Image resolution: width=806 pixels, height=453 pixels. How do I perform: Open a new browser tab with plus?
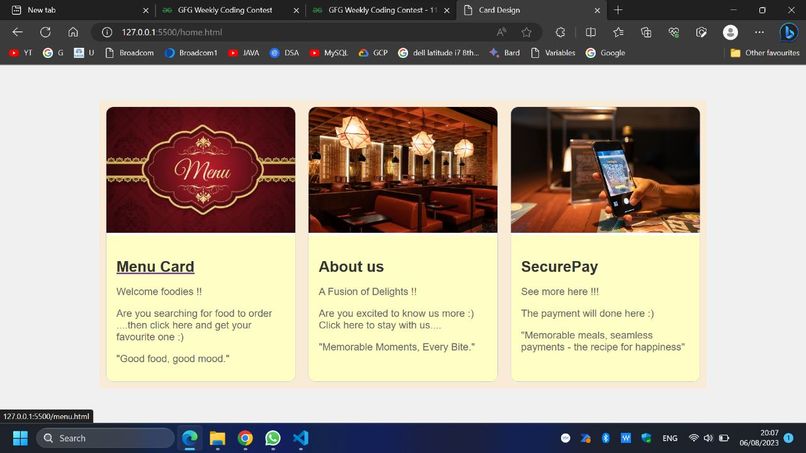point(618,10)
